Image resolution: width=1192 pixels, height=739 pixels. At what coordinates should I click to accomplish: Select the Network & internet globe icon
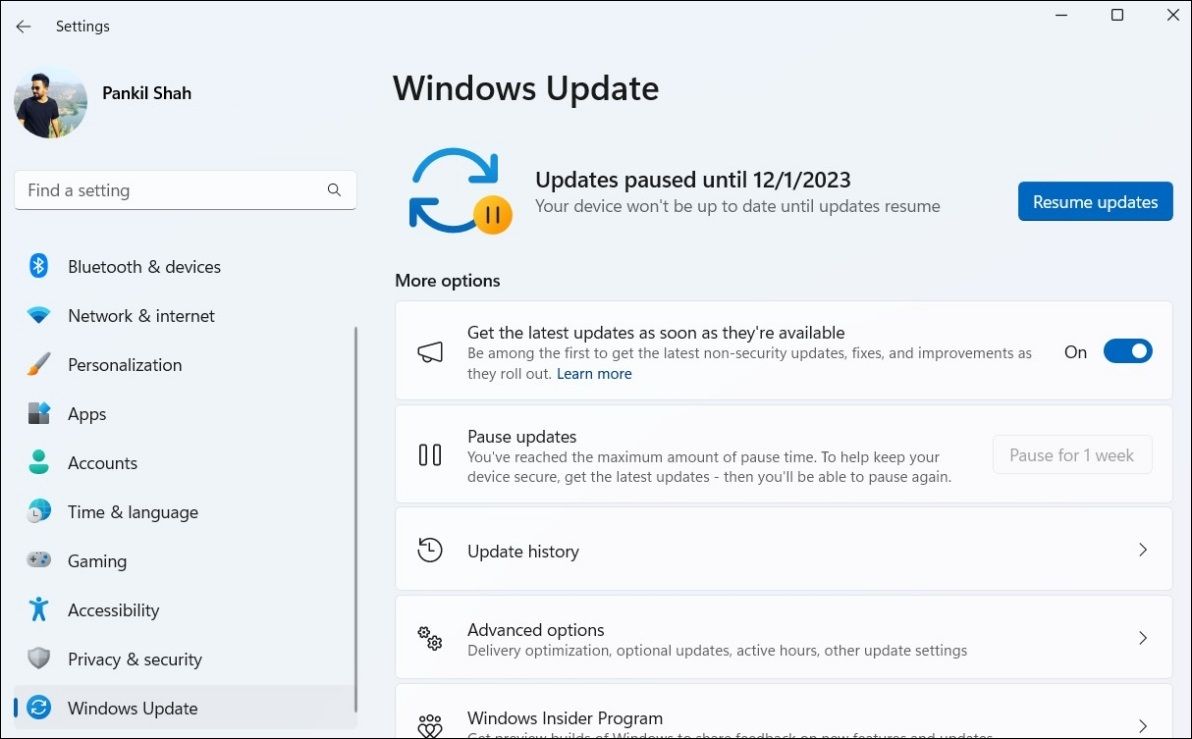click(38, 315)
